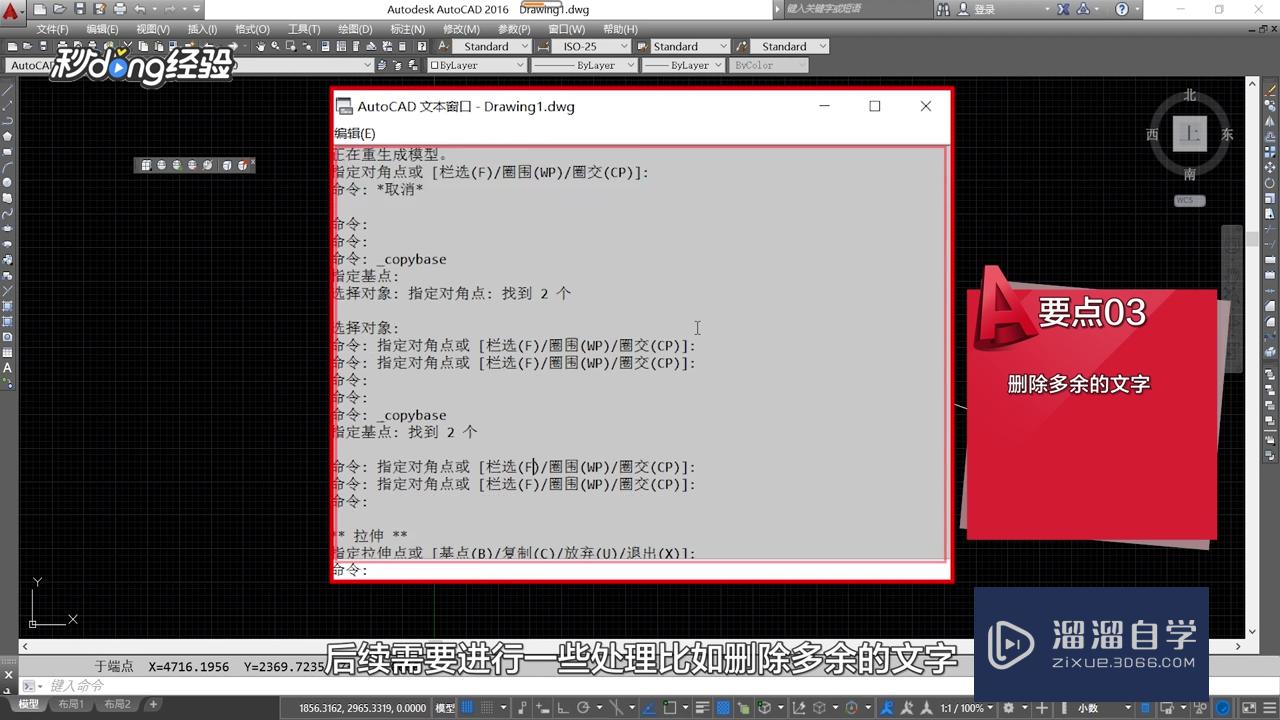
Task: Toggle 2D object snap in status bar
Action: (x=670, y=708)
